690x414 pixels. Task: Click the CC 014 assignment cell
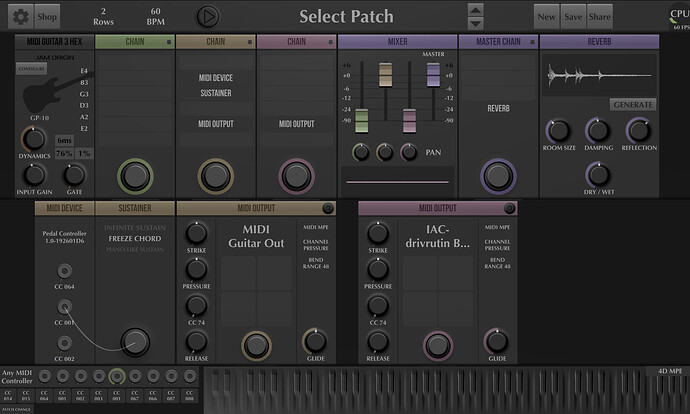click(x=8, y=396)
